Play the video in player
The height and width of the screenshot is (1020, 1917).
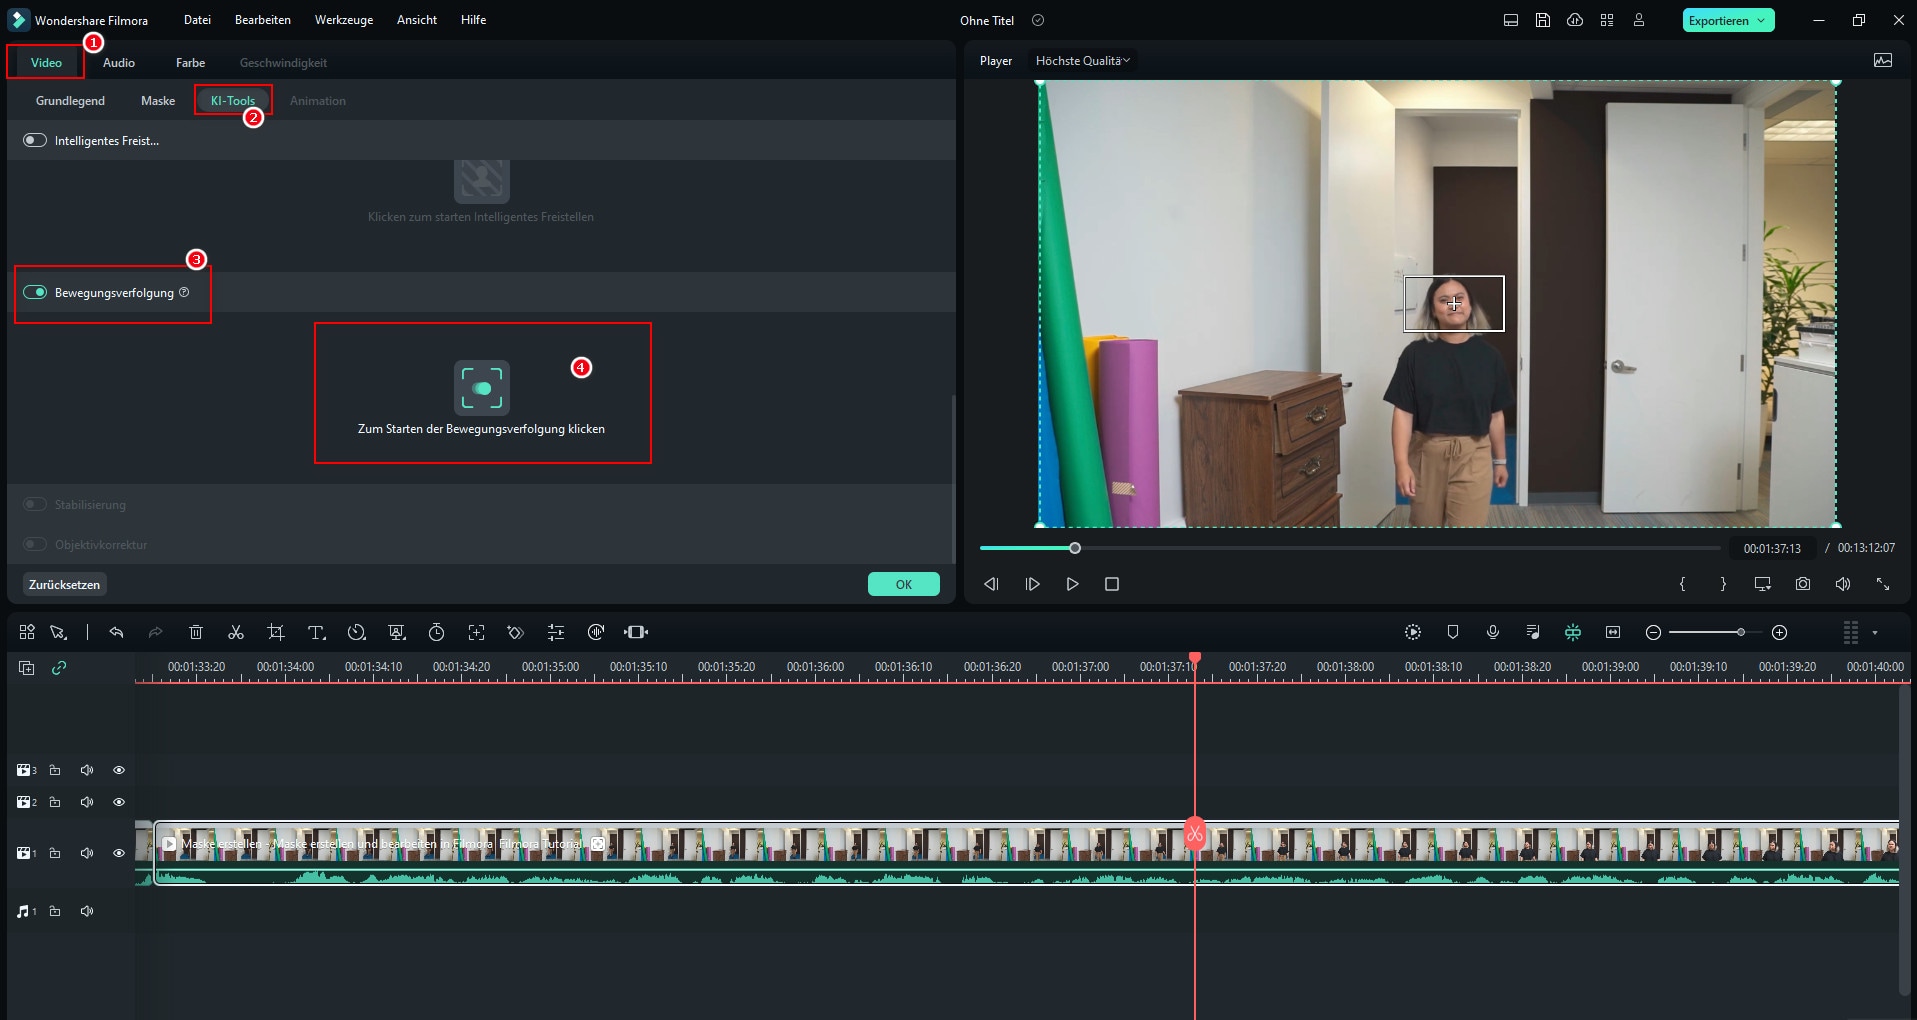pos(1072,584)
